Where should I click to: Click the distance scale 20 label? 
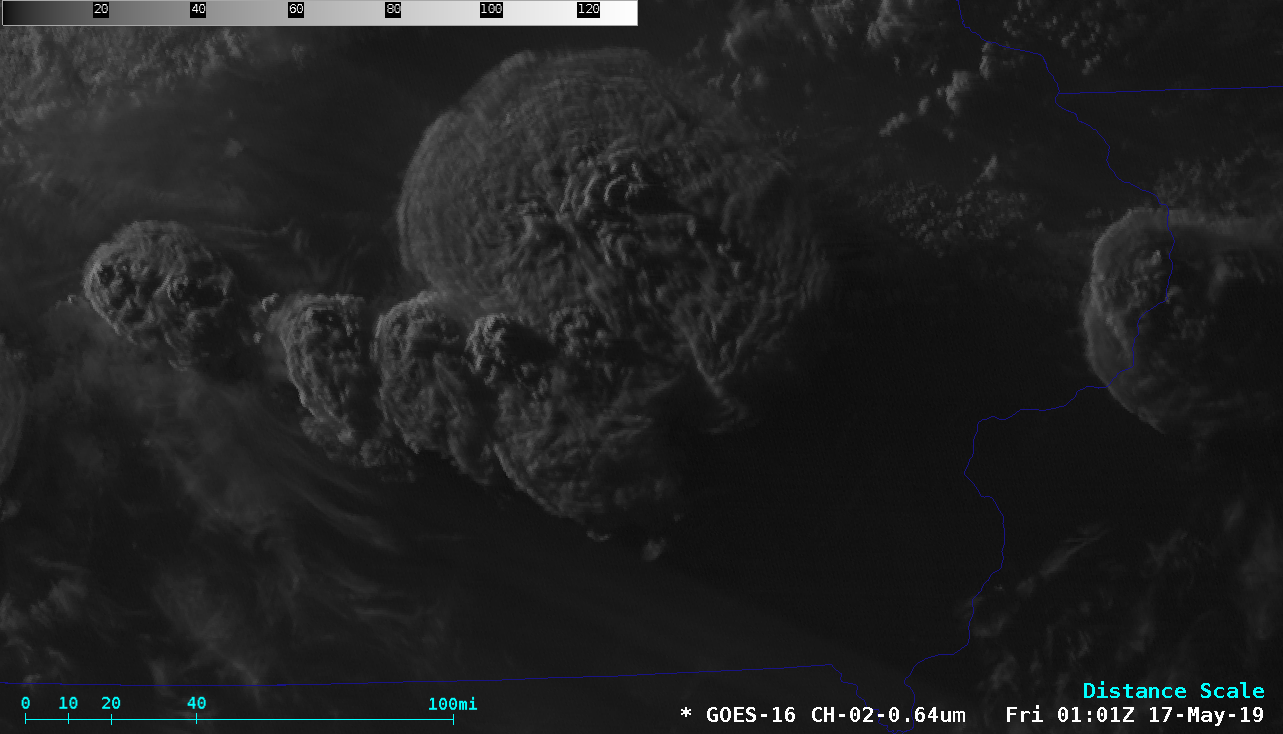(x=111, y=703)
